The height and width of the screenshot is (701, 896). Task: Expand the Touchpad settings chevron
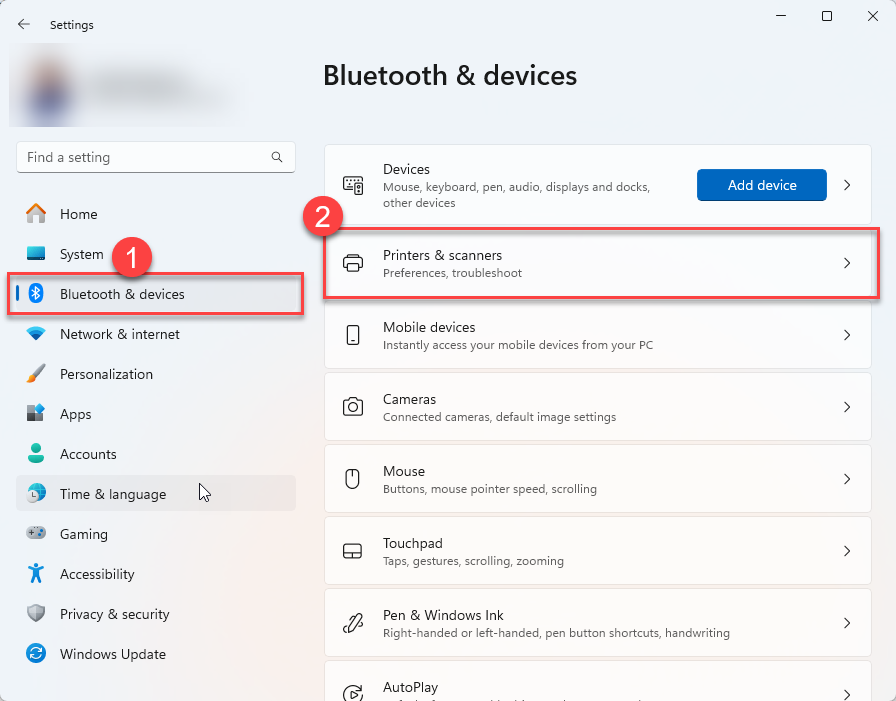[846, 551]
